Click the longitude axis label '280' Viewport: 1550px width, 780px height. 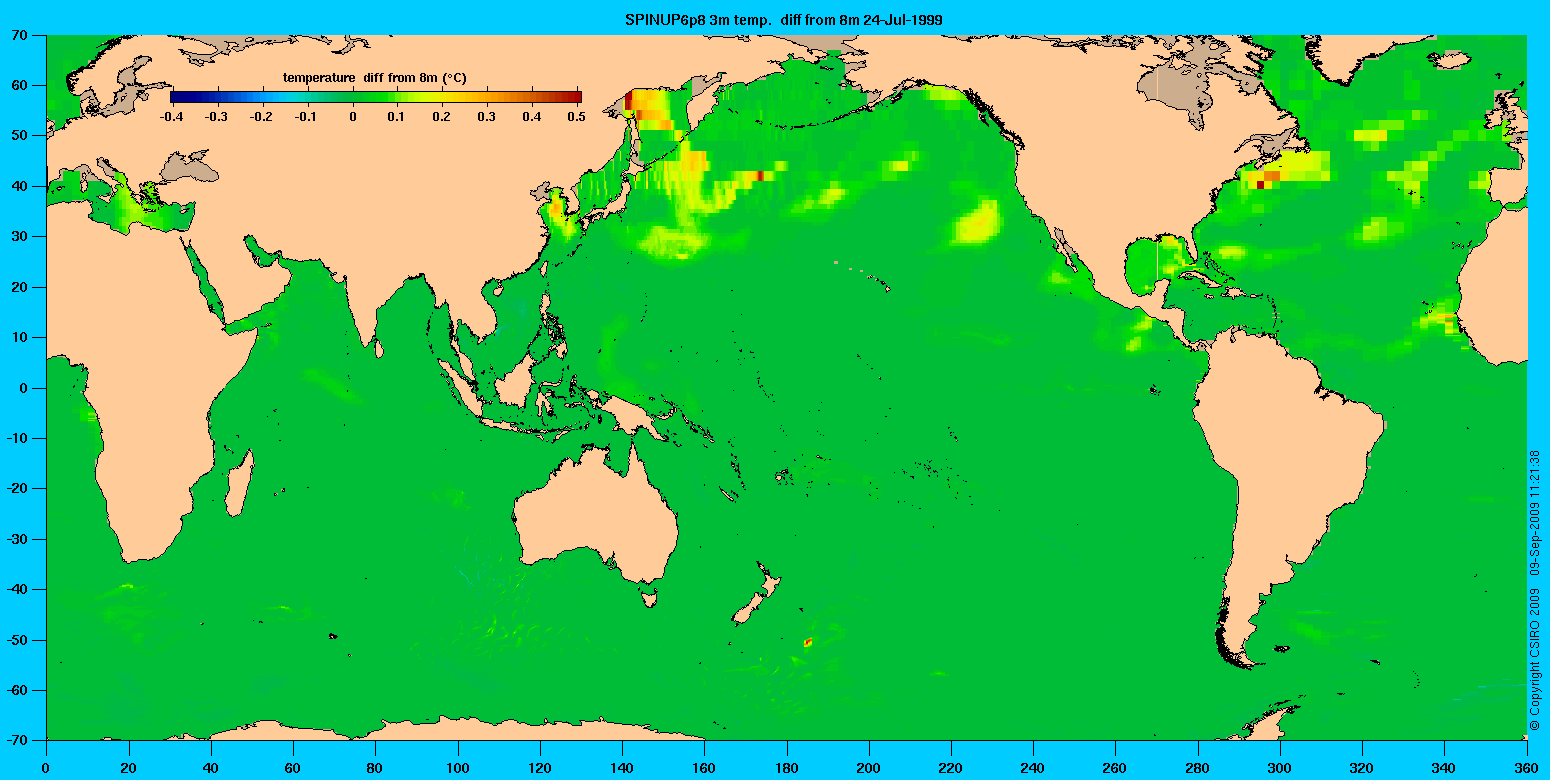coord(1197,770)
